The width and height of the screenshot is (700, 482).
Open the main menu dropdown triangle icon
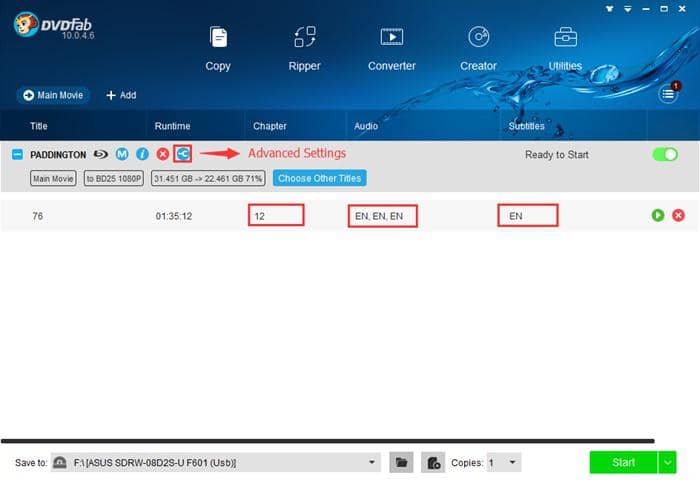point(628,8)
